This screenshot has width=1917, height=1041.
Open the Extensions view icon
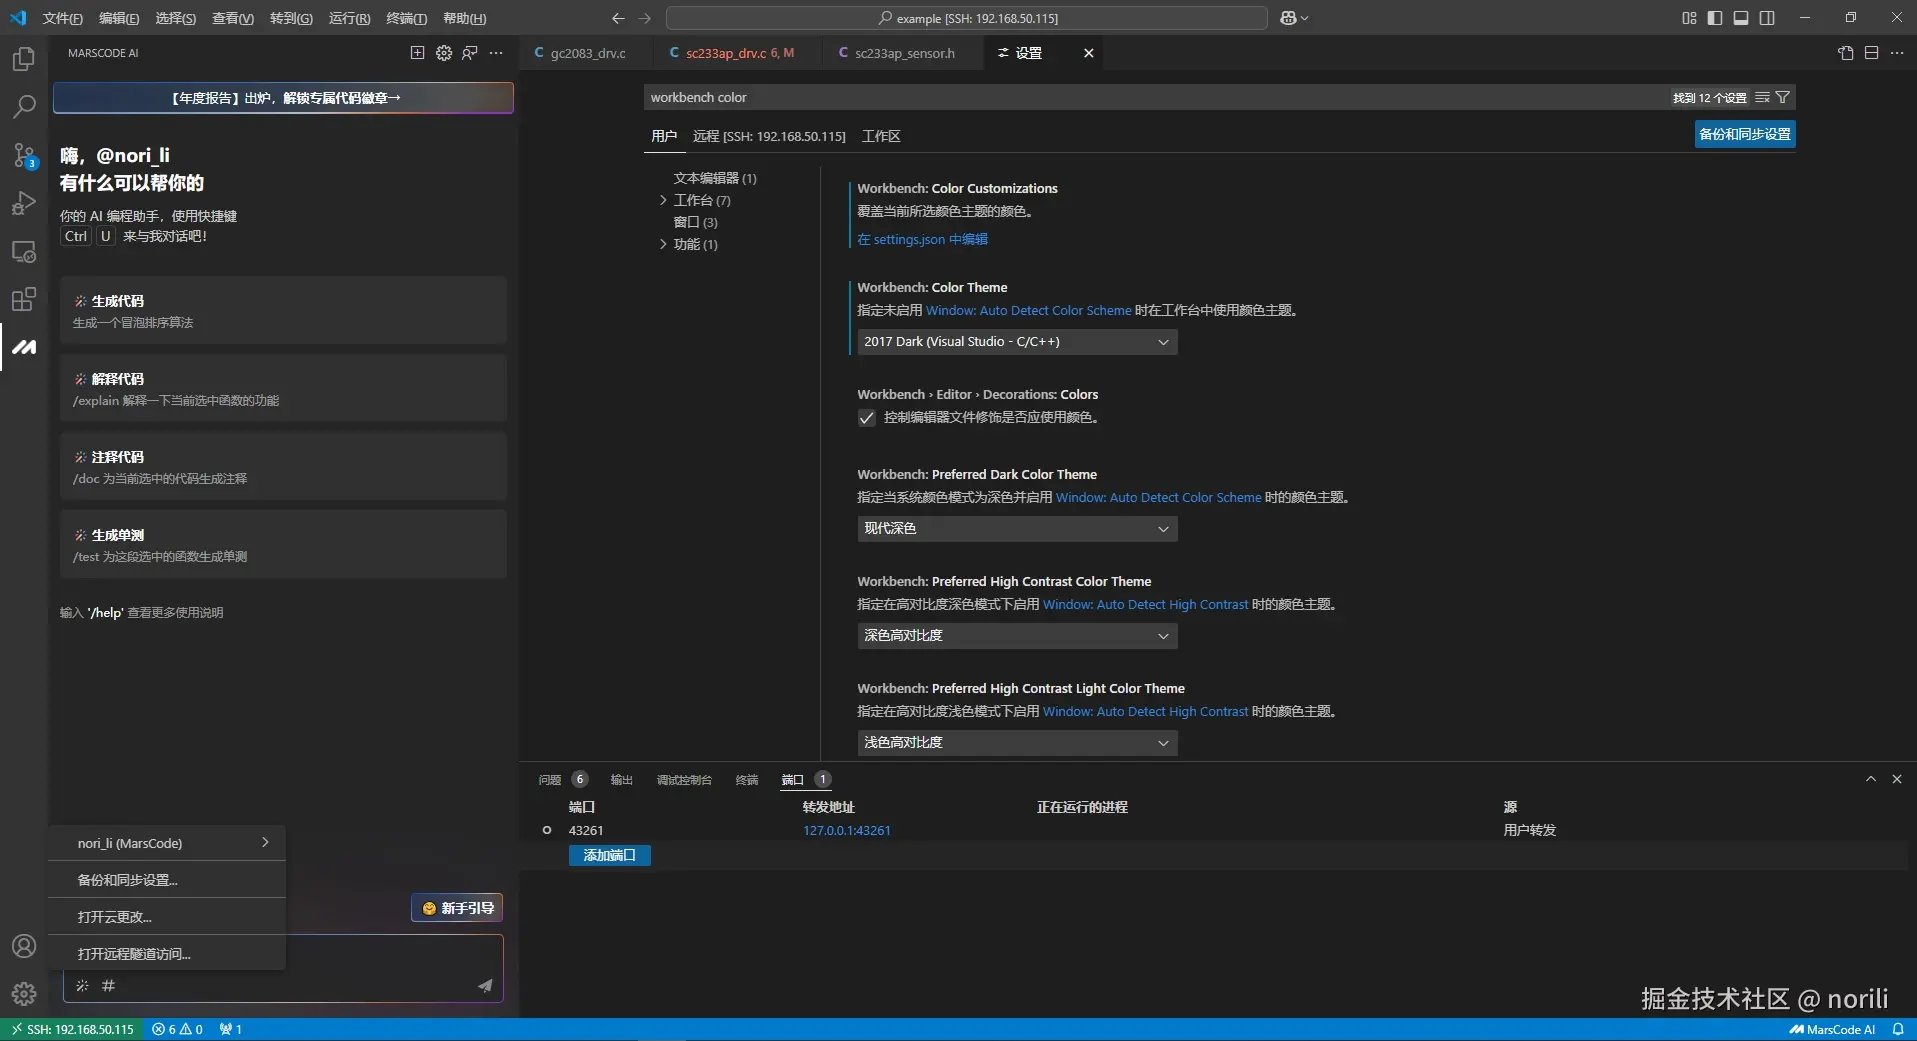tap(24, 299)
